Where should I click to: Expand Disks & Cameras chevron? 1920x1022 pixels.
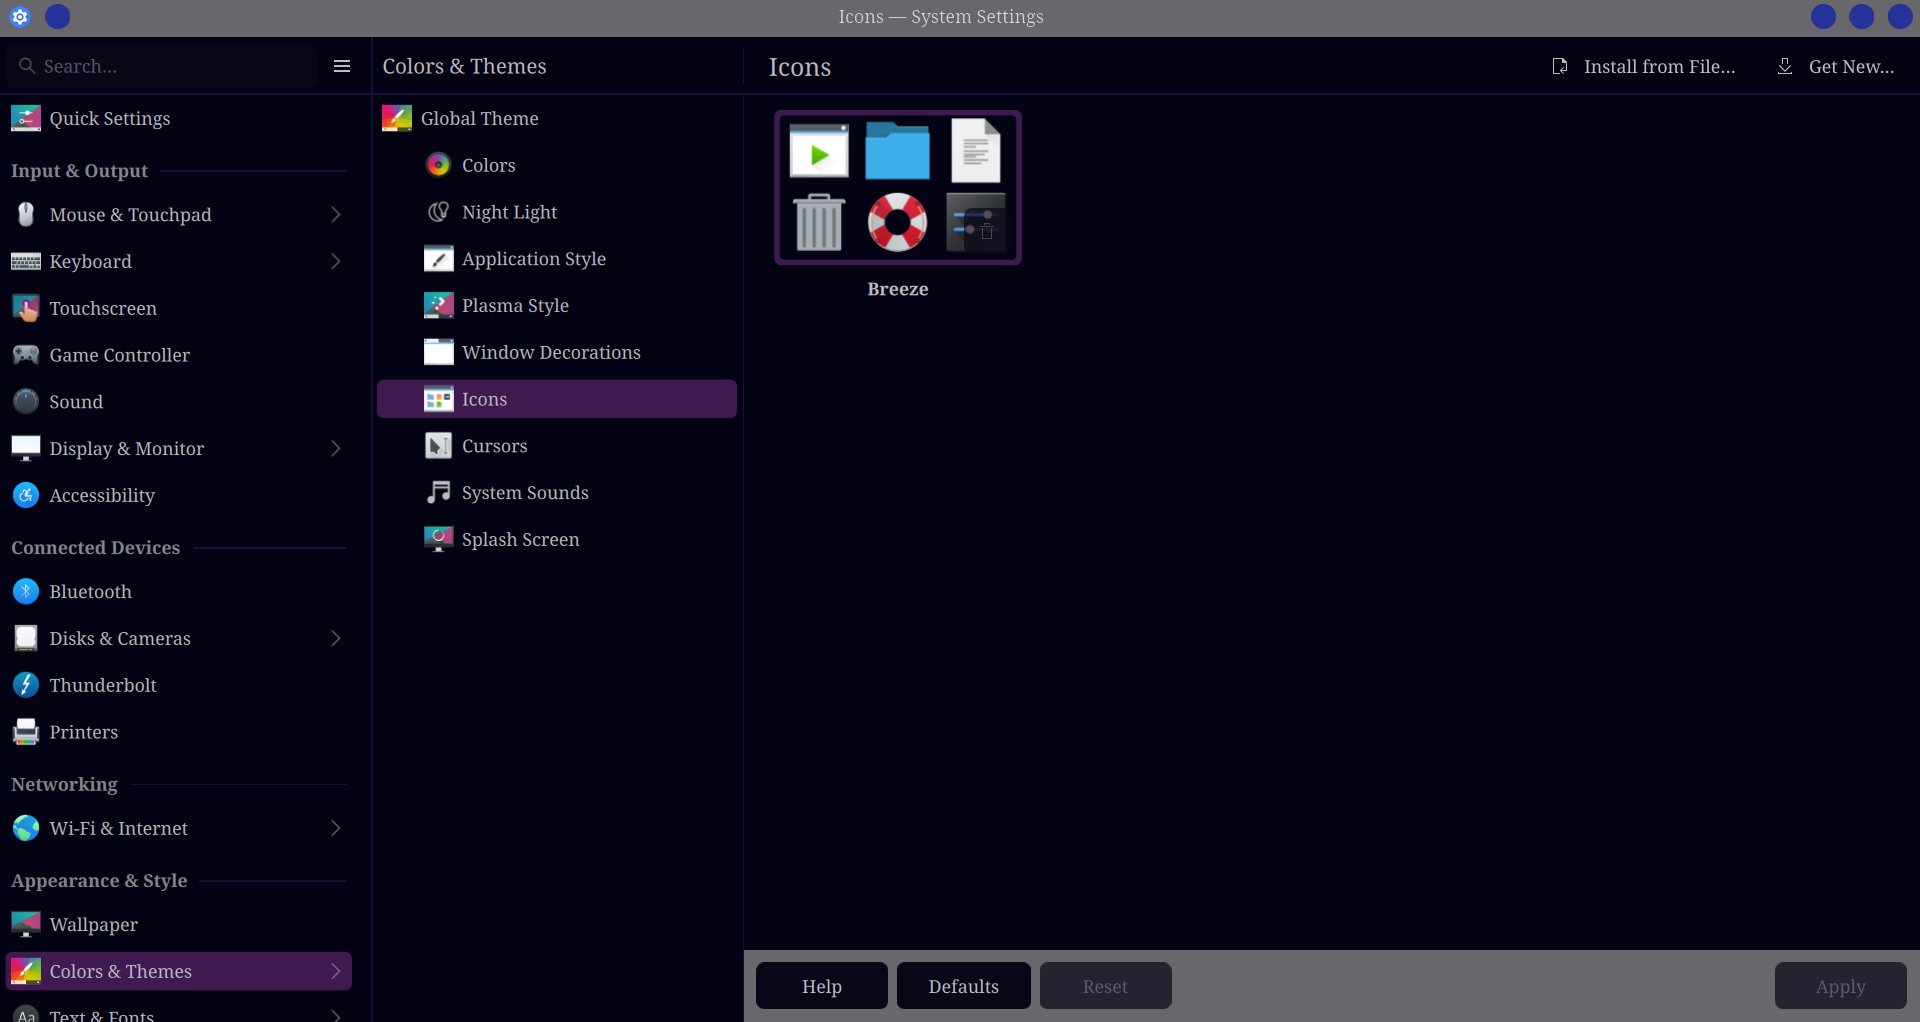click(336, 638)
